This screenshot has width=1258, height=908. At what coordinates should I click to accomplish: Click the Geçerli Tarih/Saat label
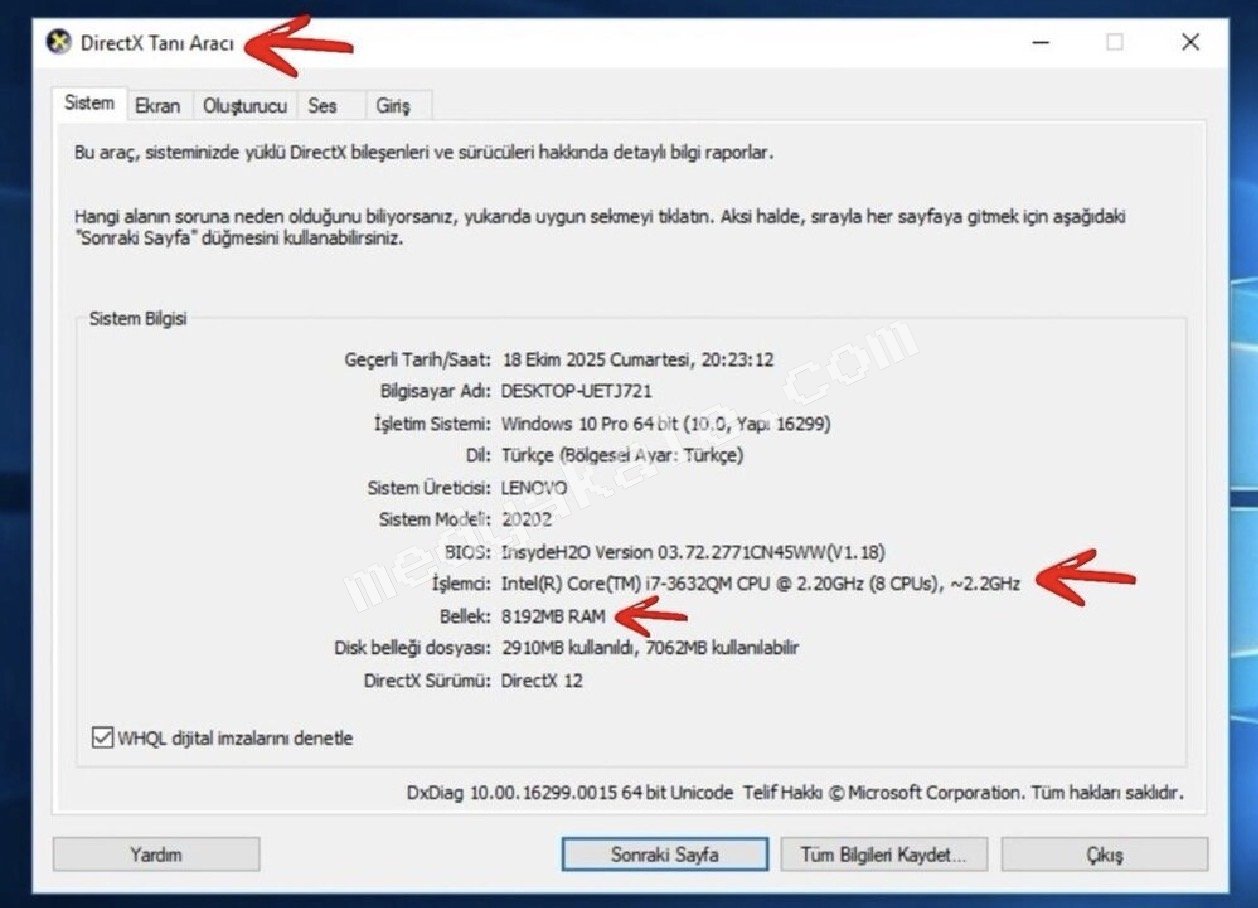tap(418, 360)
